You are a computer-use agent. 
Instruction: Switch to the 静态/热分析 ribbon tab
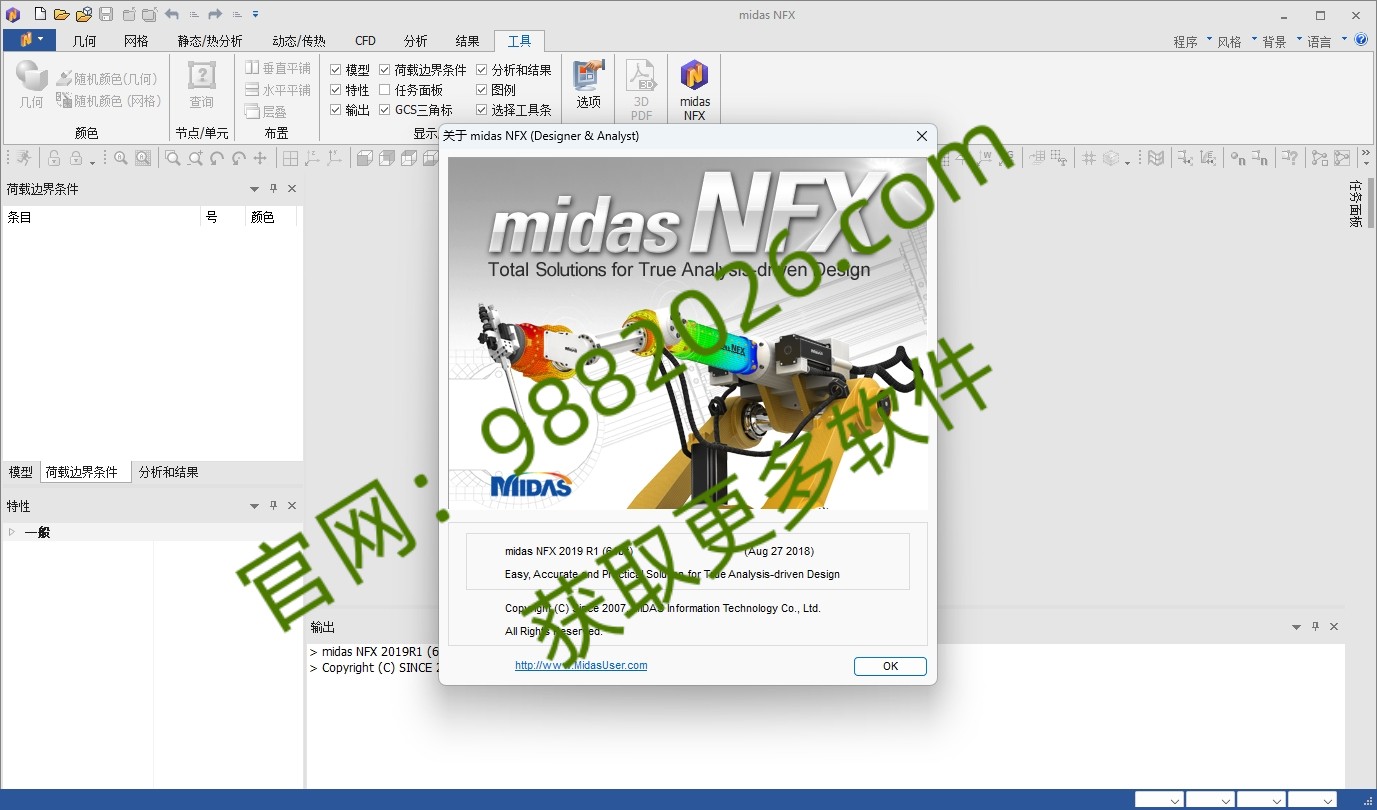(210, 41)
